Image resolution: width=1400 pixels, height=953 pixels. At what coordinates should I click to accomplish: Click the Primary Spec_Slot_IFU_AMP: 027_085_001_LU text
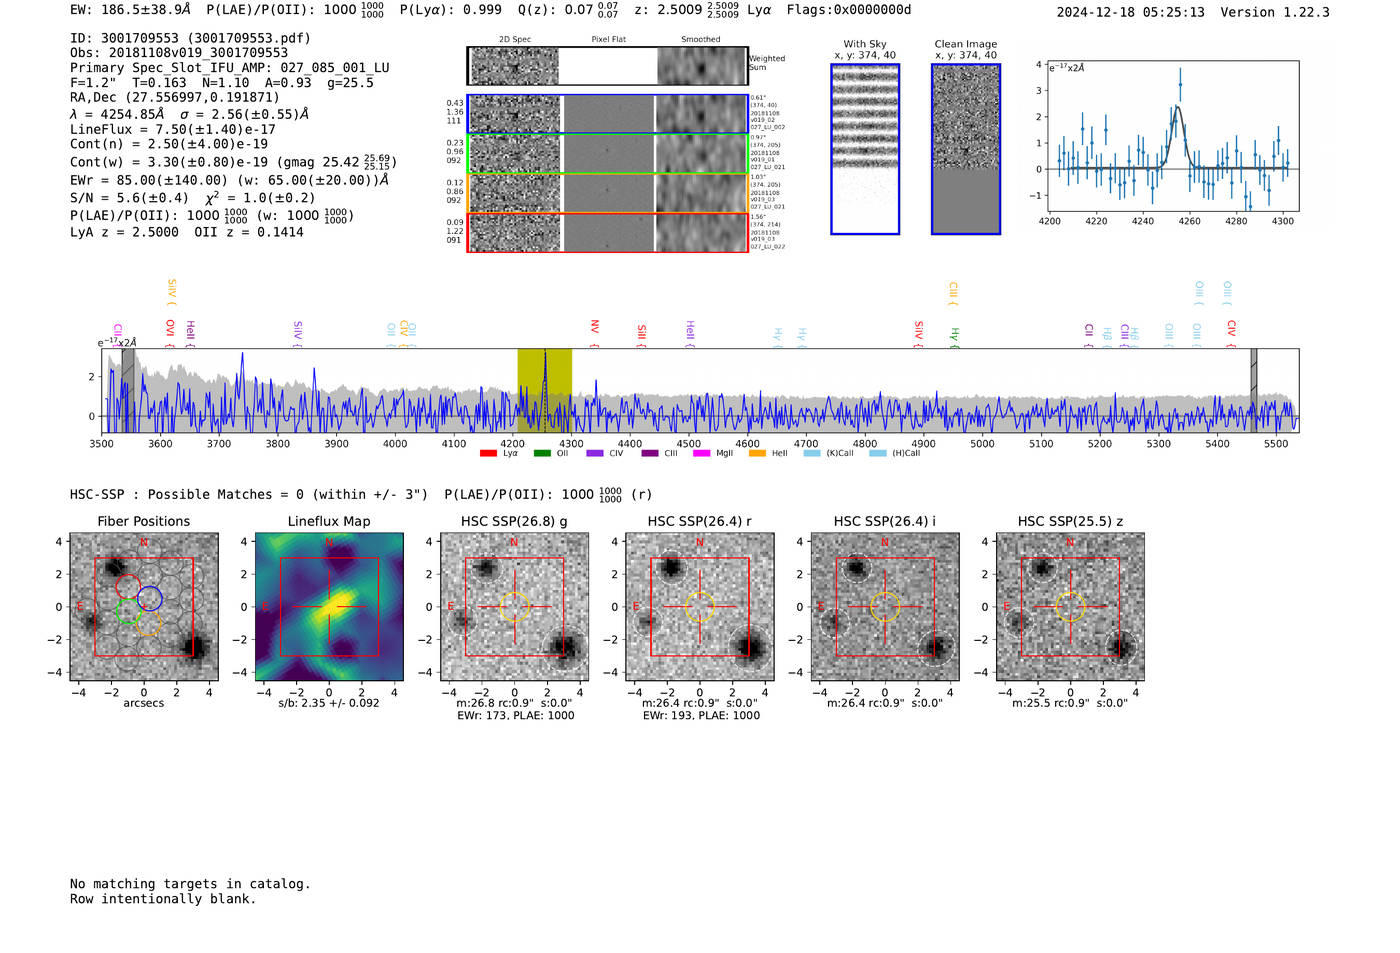pos(230,68)
